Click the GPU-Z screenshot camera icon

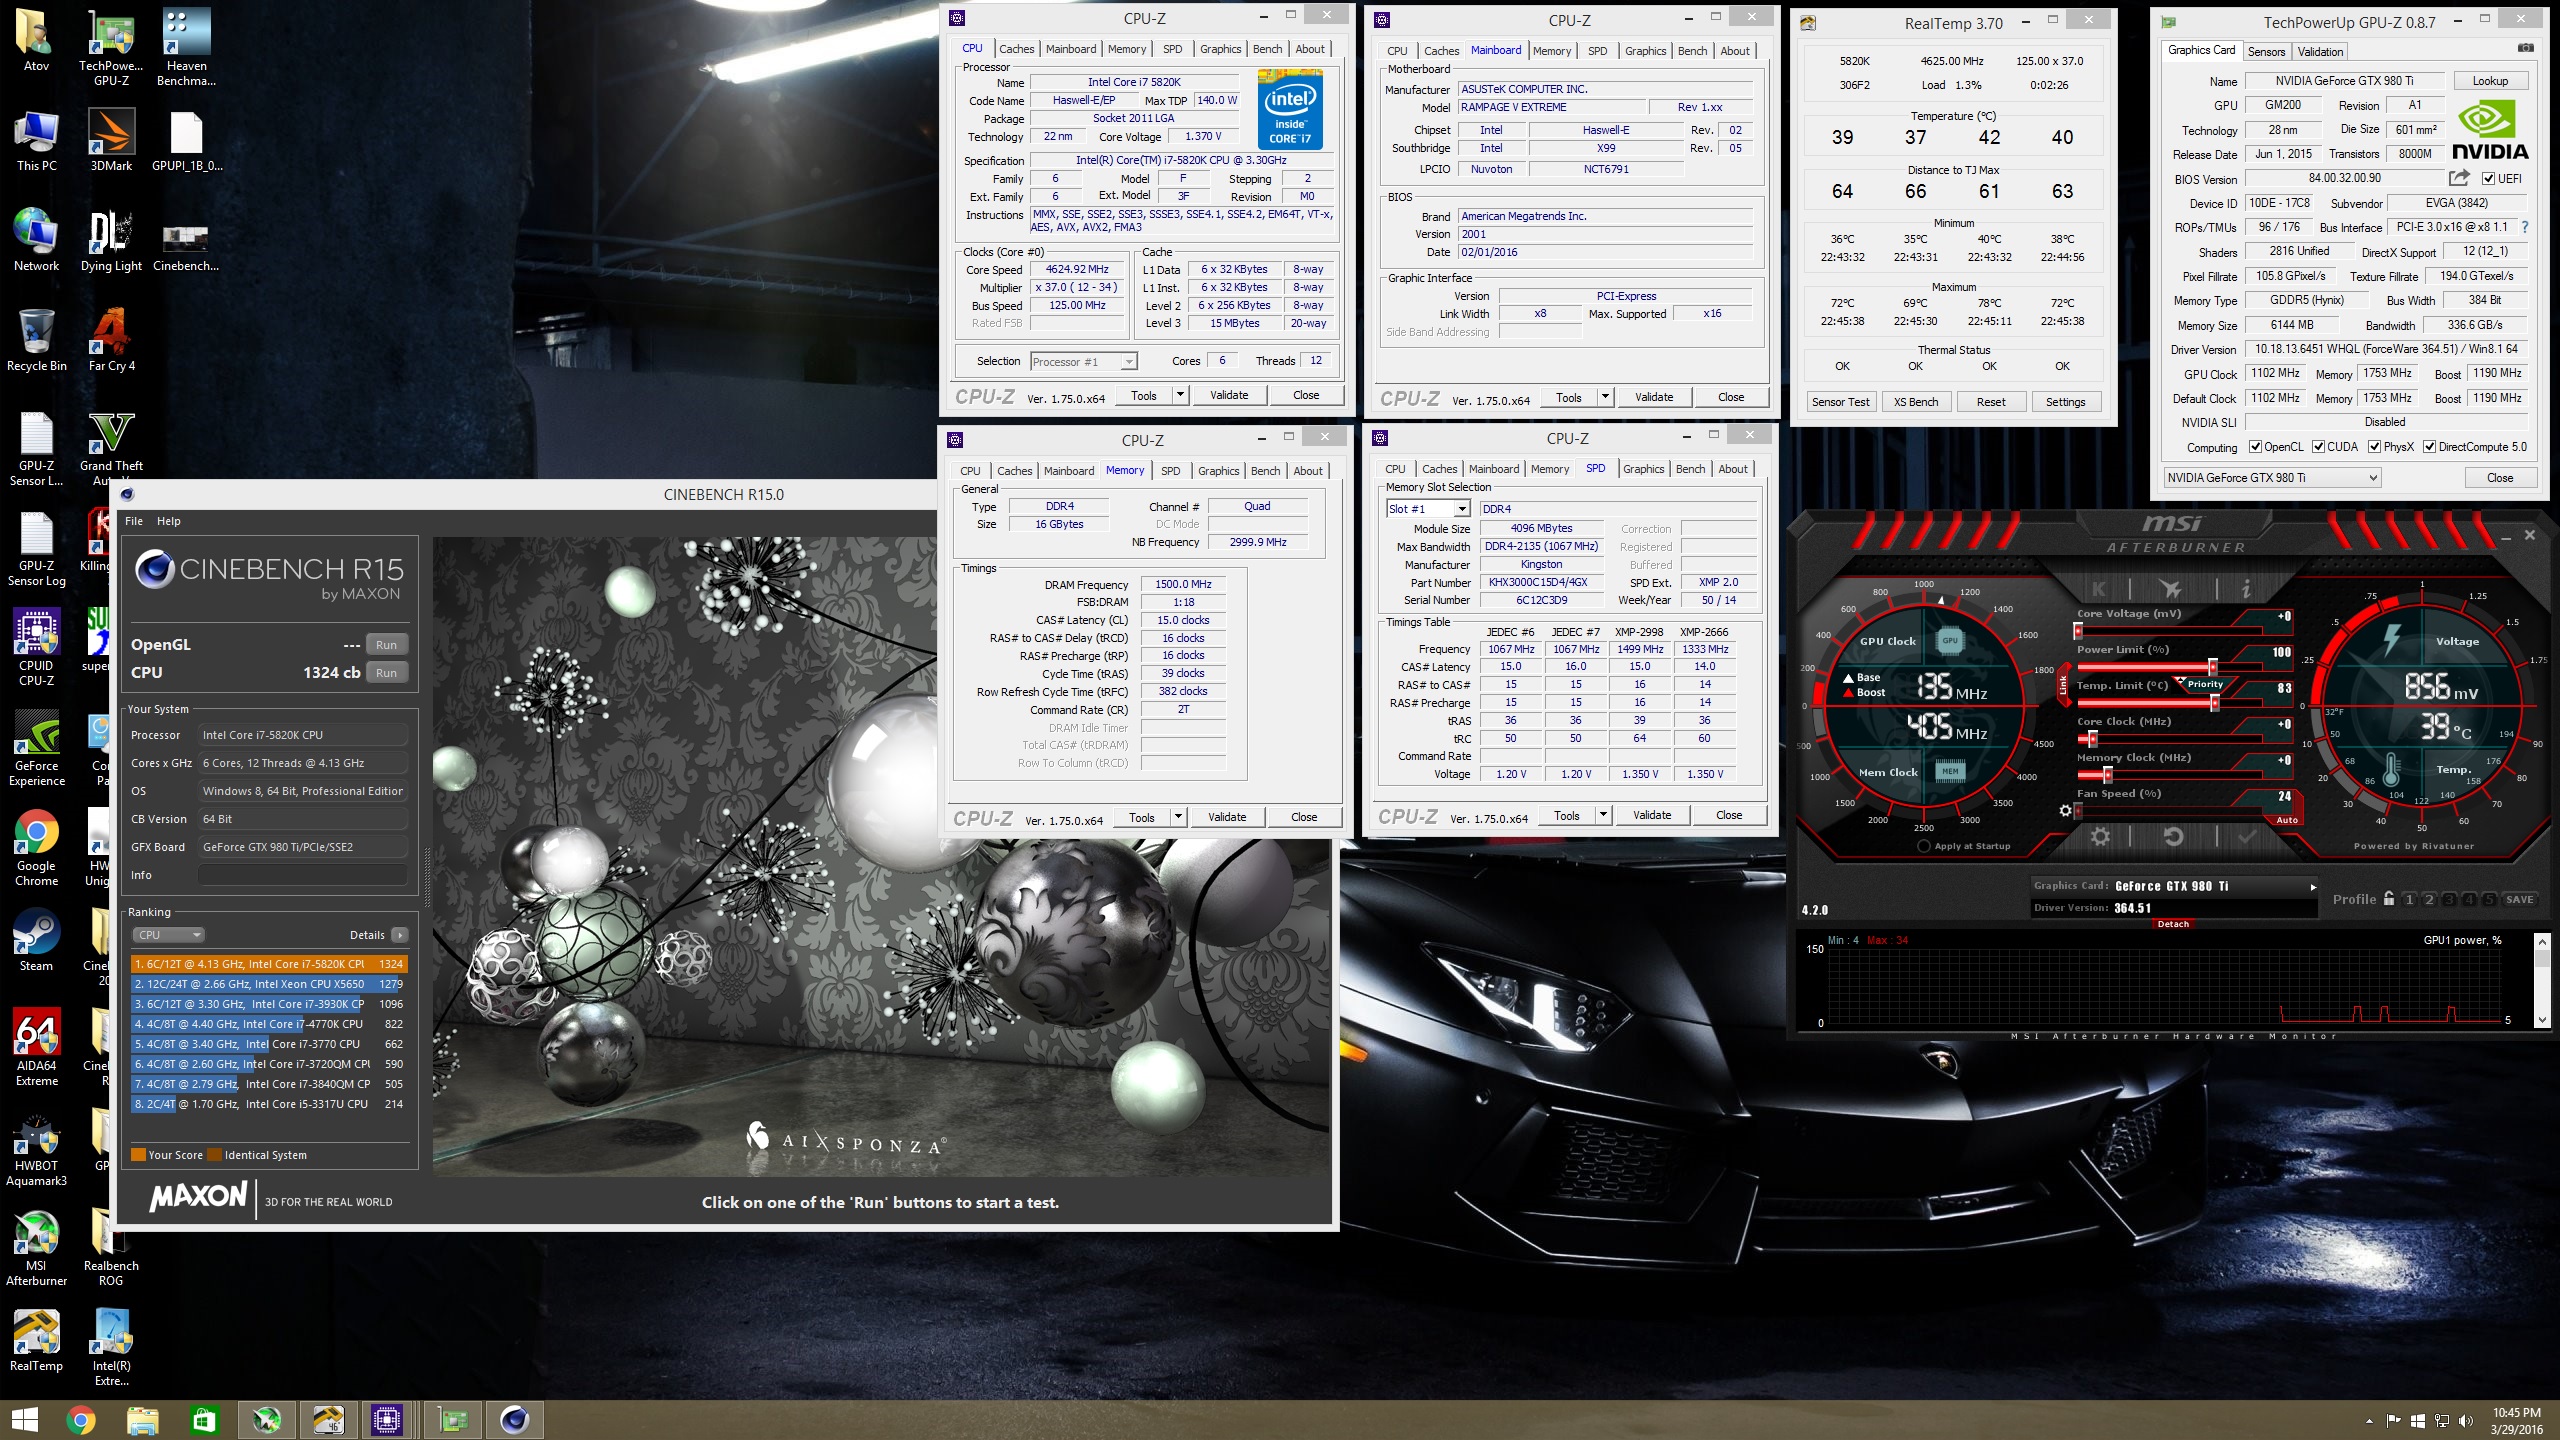click(x=2526, y=49)
